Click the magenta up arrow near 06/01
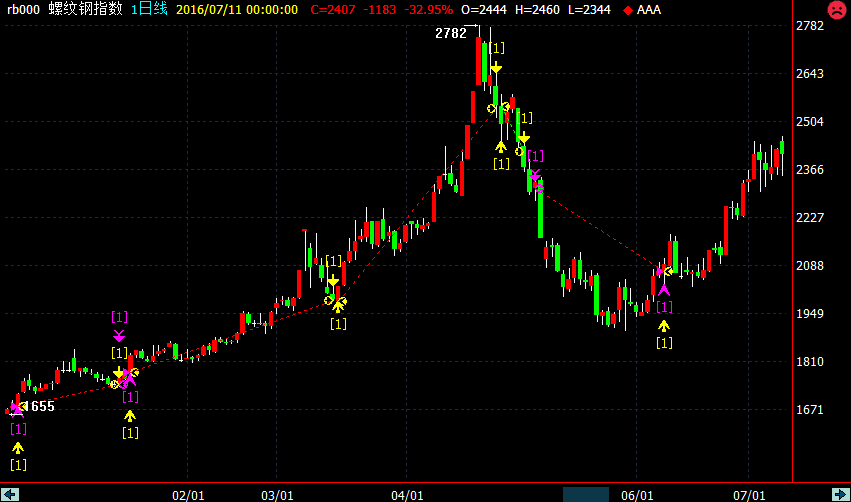This screenshot has width=851, height=502. click(663, 290)
